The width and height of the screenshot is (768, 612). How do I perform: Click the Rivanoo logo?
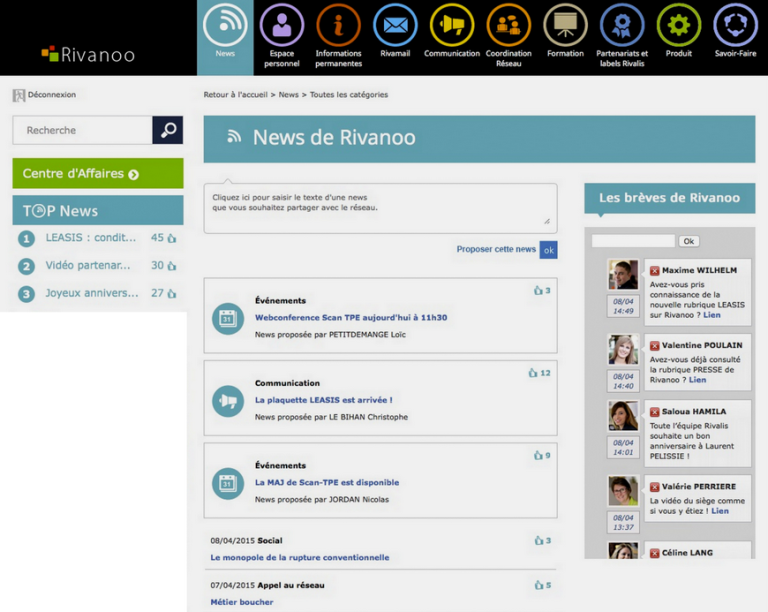88,54
